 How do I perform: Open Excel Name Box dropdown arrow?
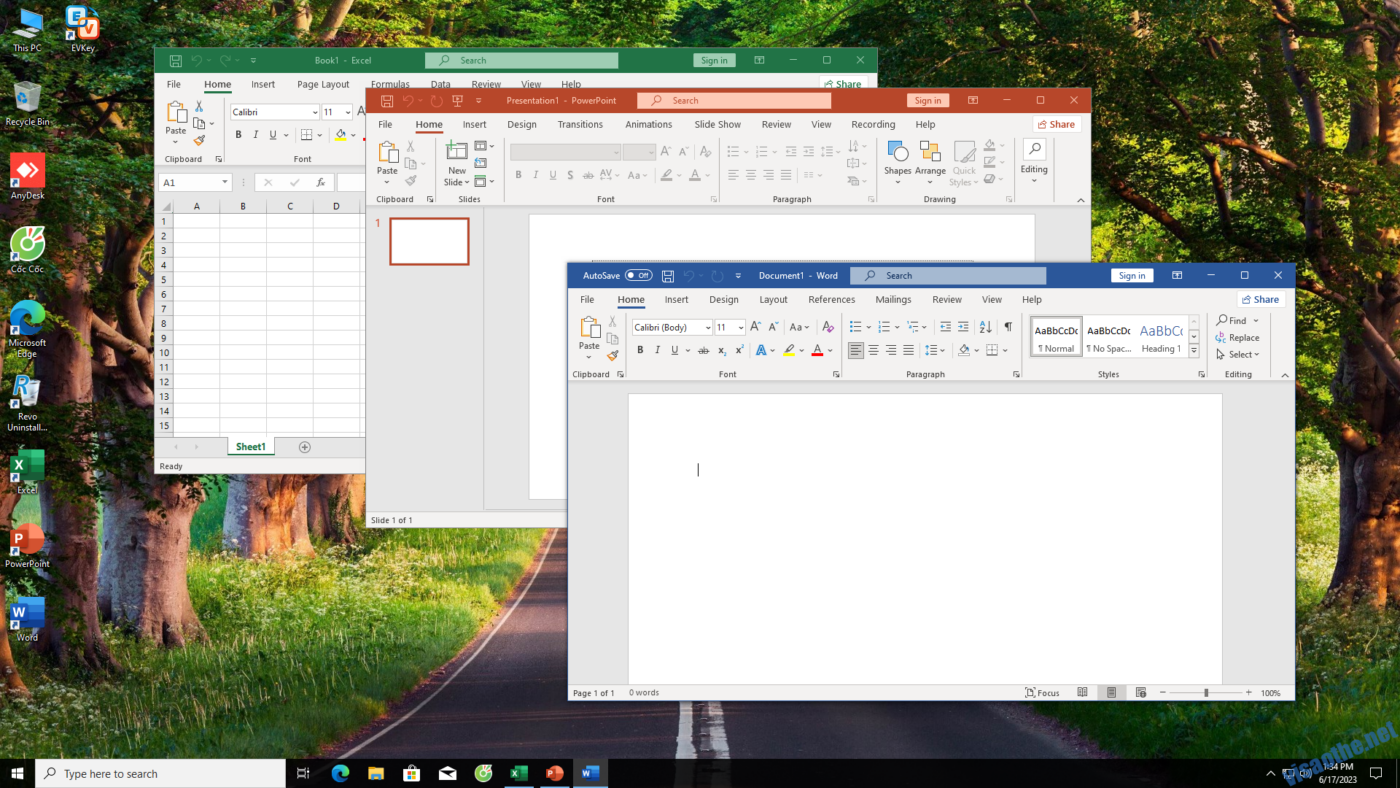(225, 183)
